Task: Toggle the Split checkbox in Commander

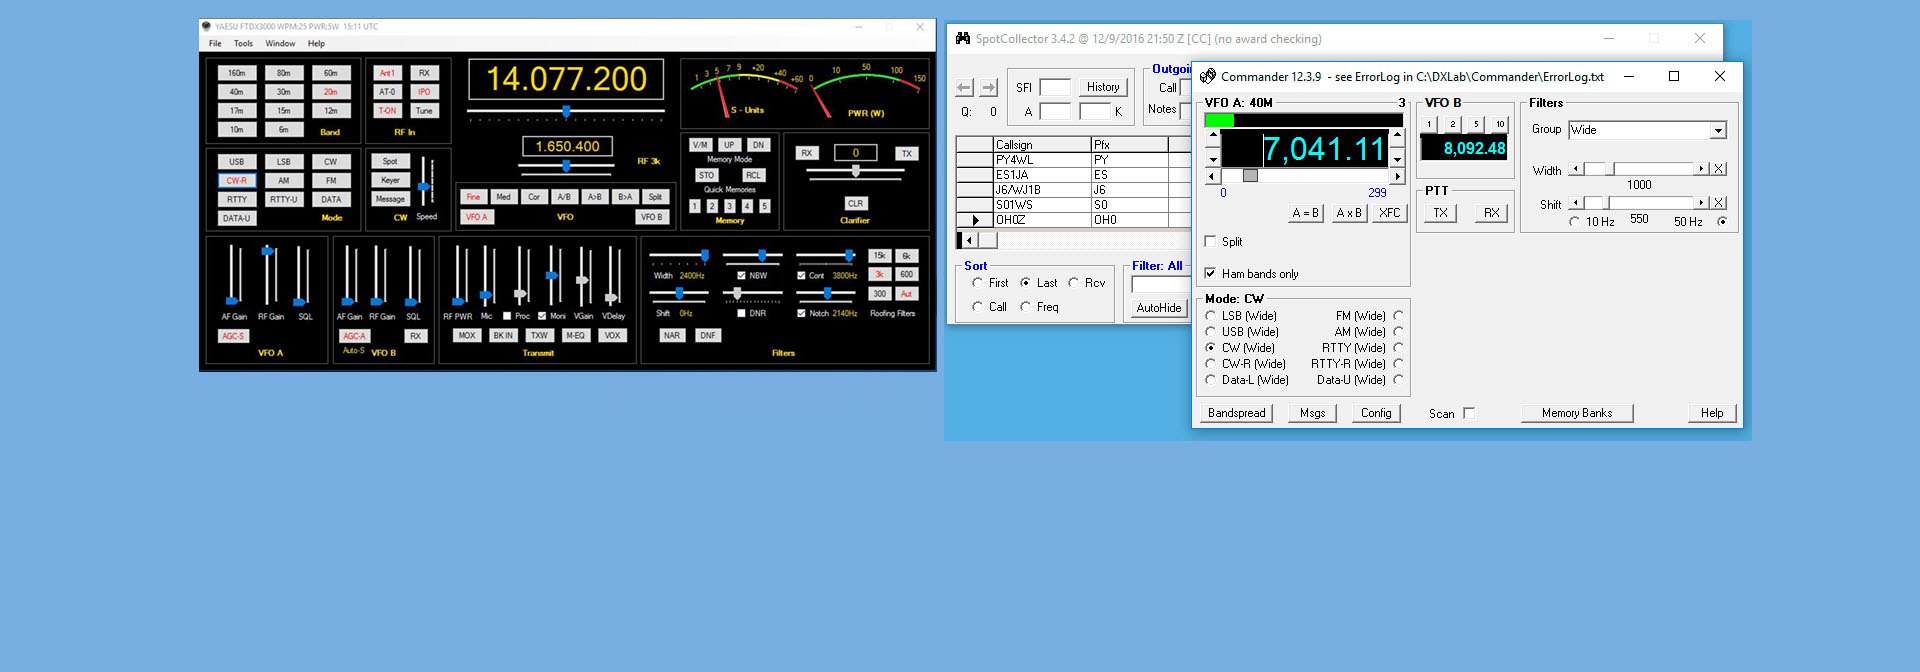Action: (1211, 241)
